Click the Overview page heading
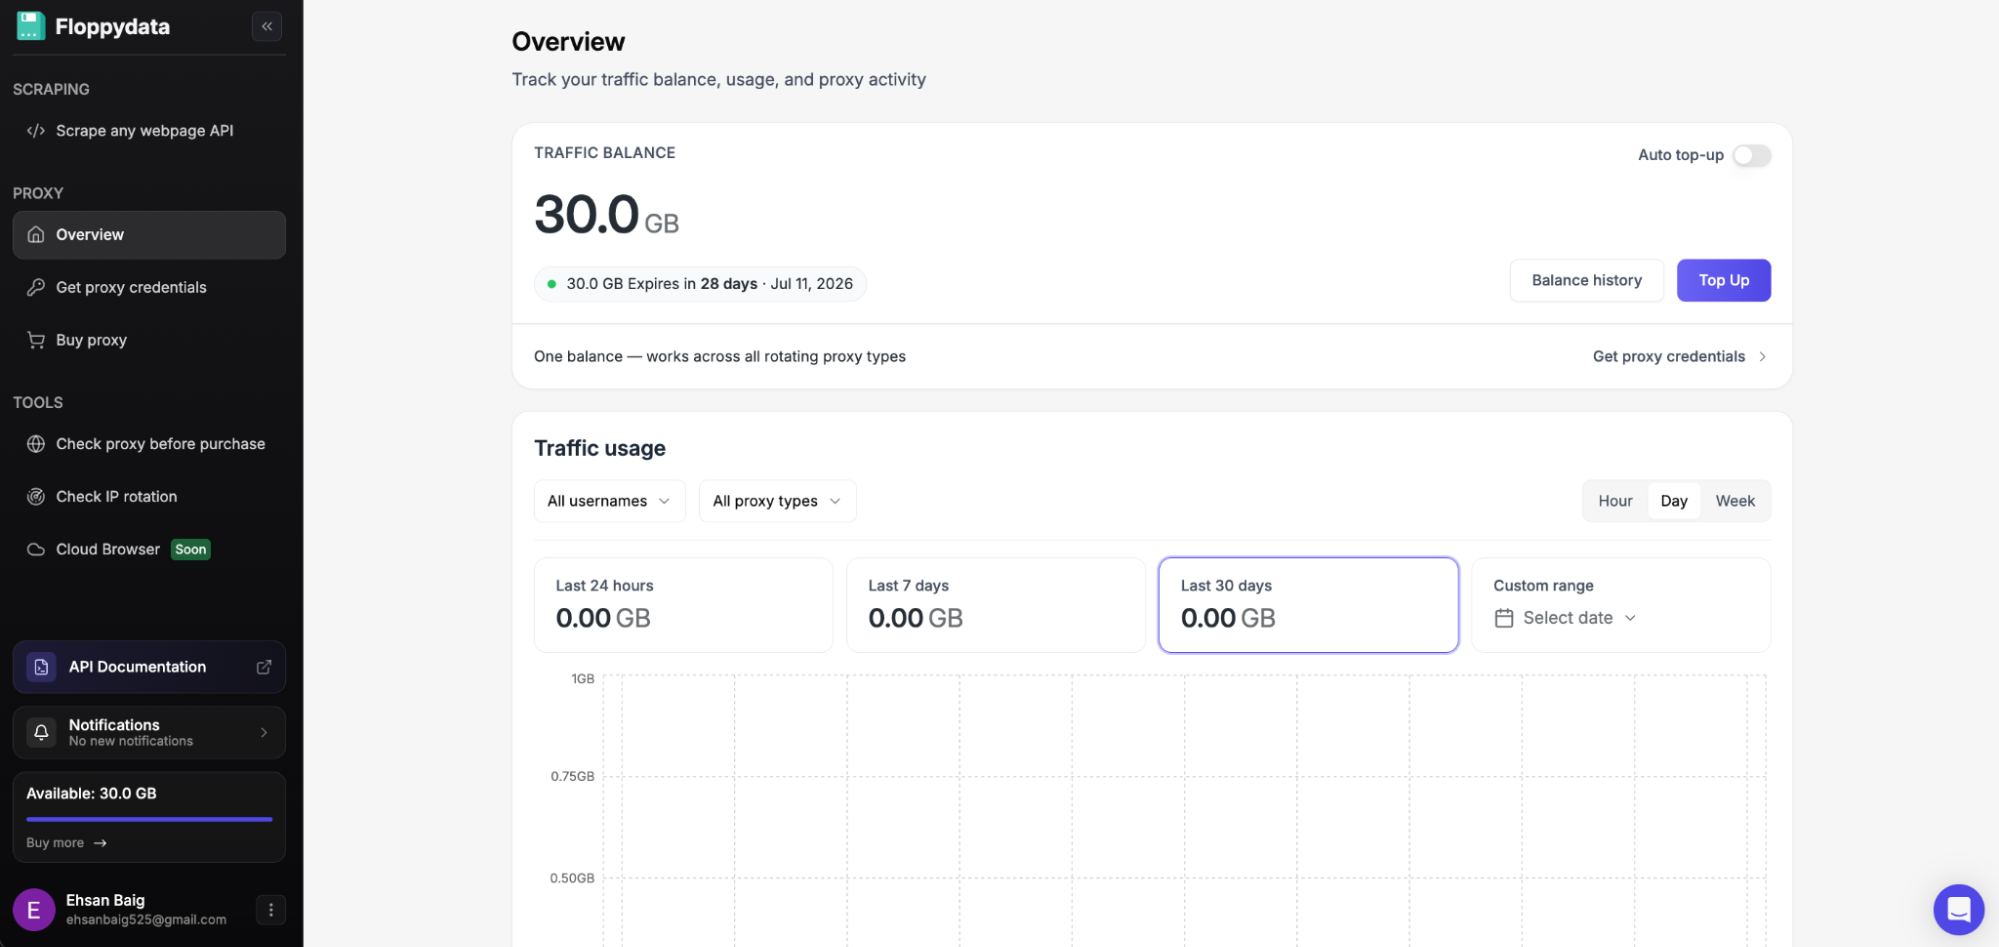Image resolution: width=1999 pixels, height=947 pixels. pyautogui.click(x=568, y=42)
